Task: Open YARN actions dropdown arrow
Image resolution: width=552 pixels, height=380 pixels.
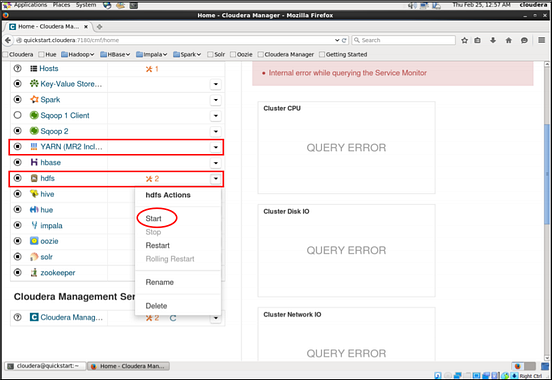Action: pyautogui.click(x=215, y=147)
